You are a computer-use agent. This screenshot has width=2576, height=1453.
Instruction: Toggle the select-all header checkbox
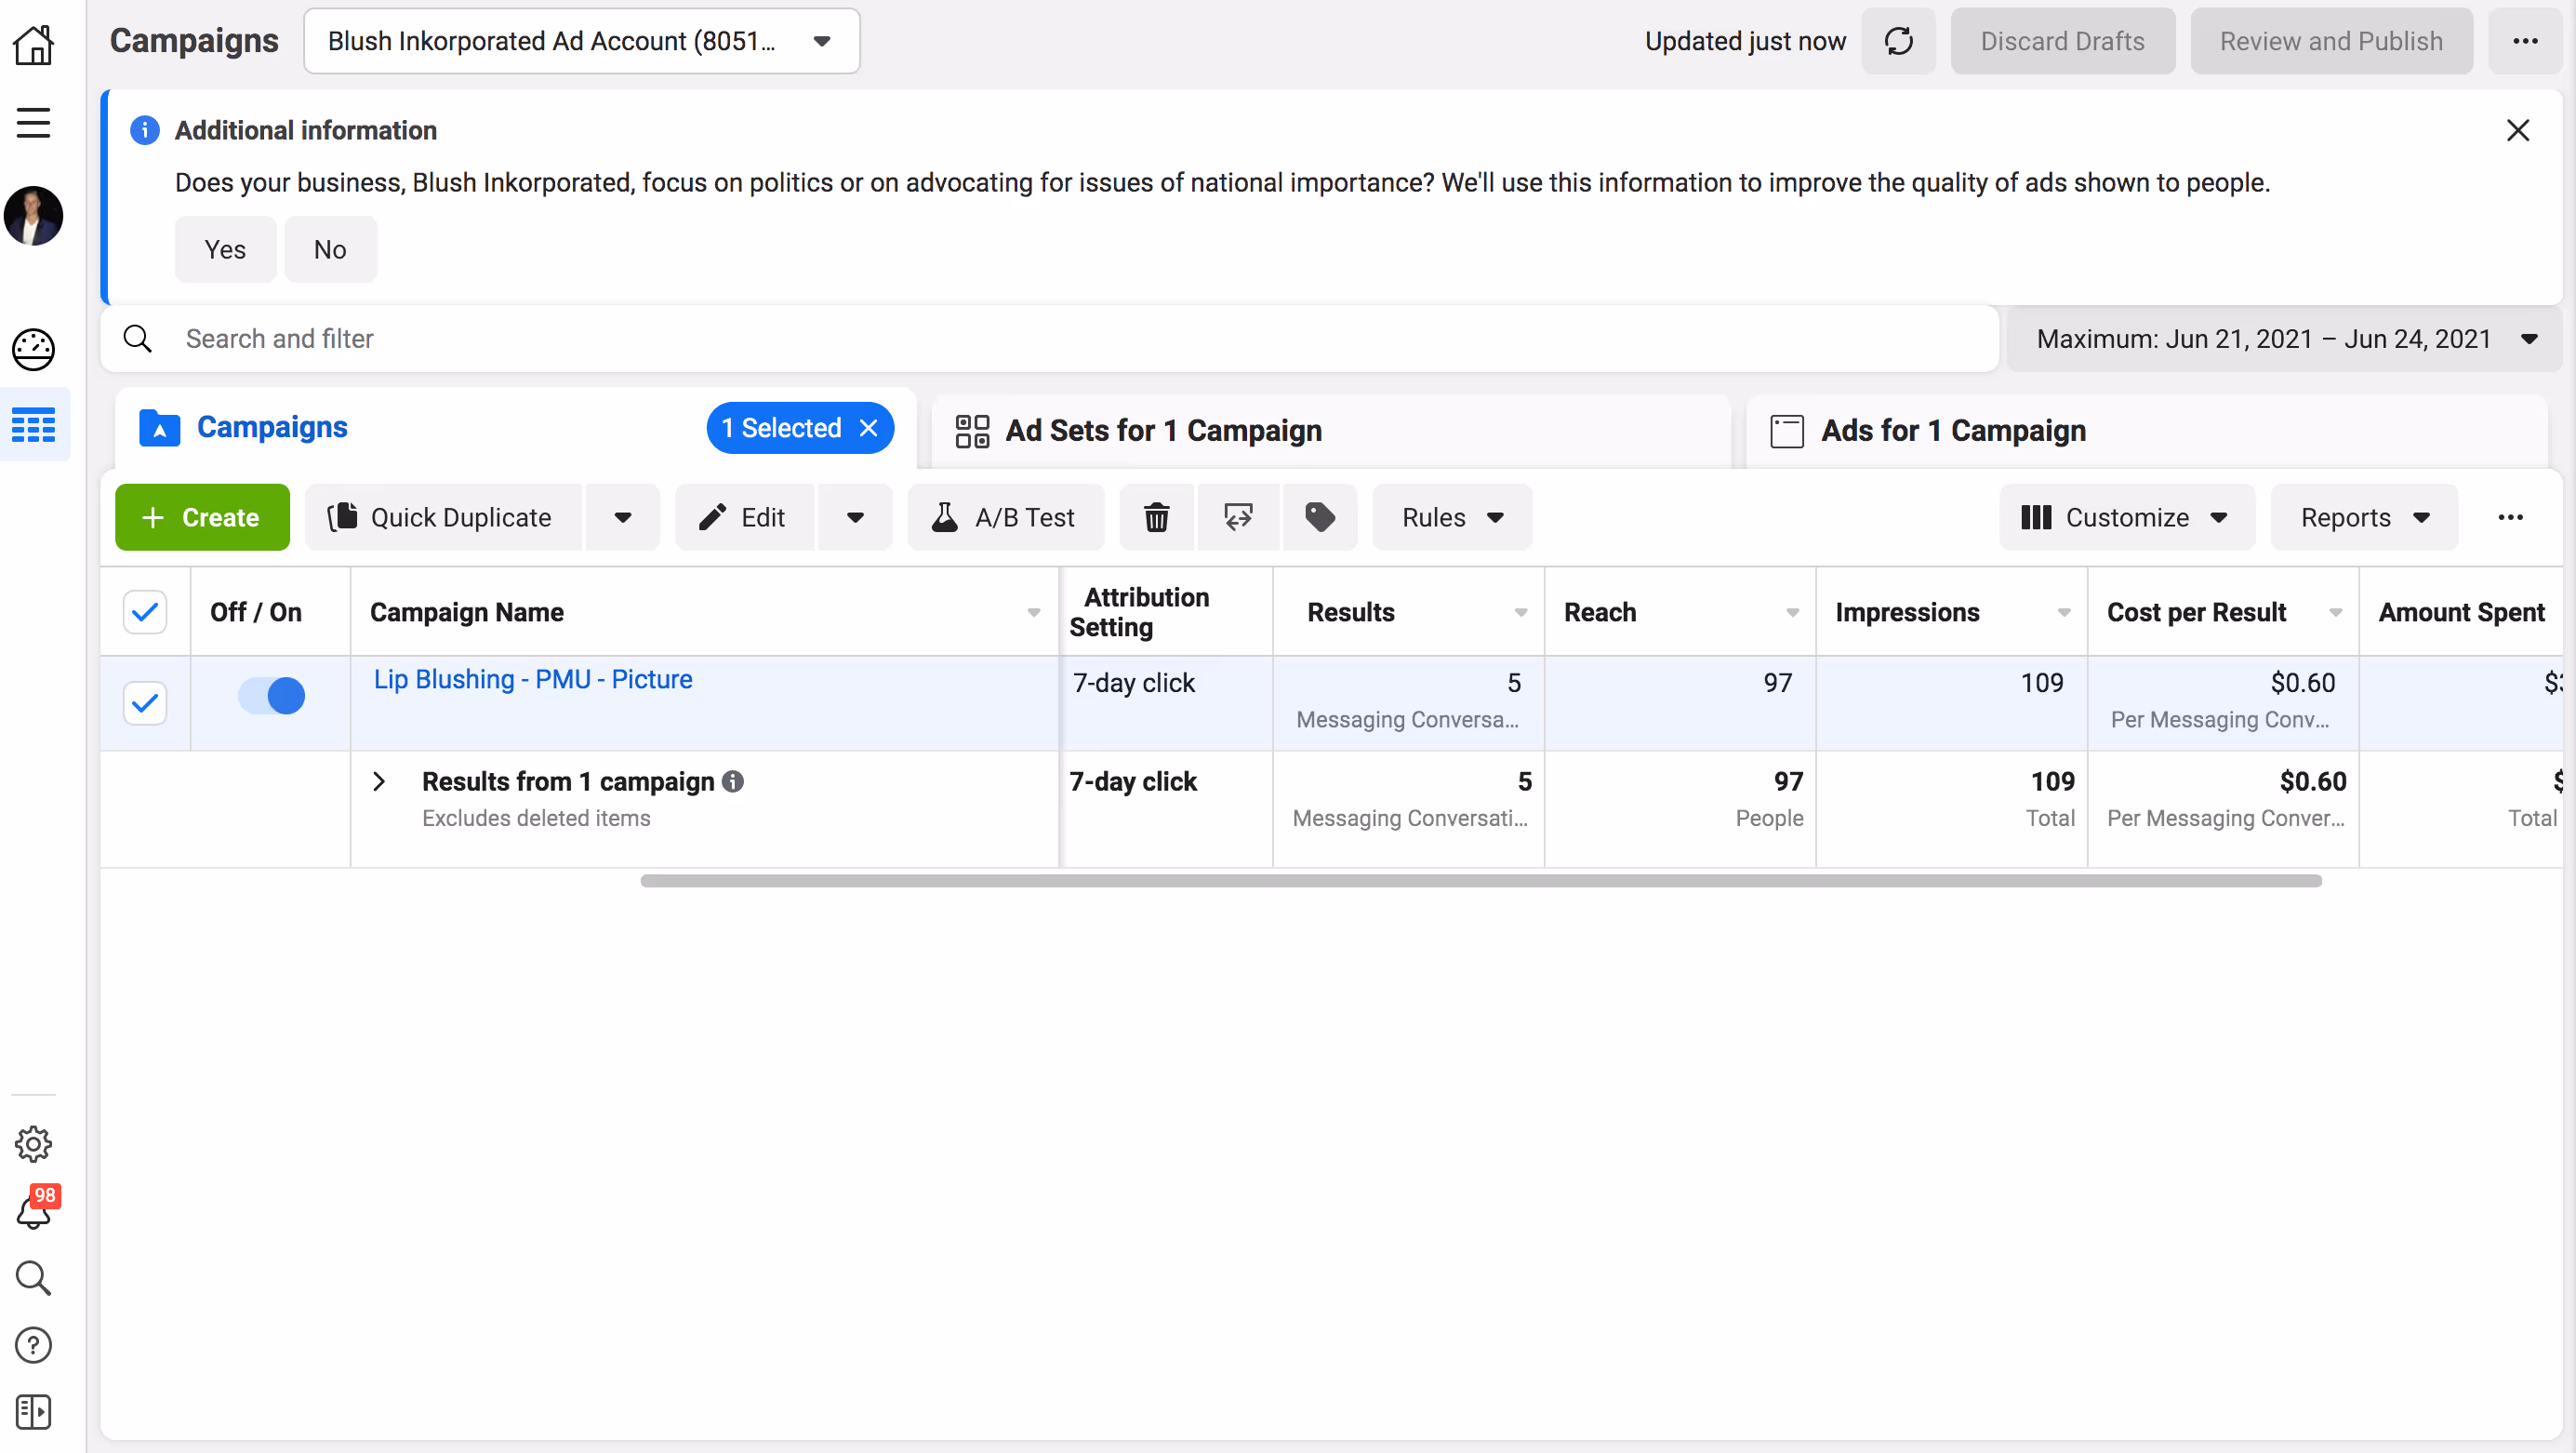(x=145, y=612)
